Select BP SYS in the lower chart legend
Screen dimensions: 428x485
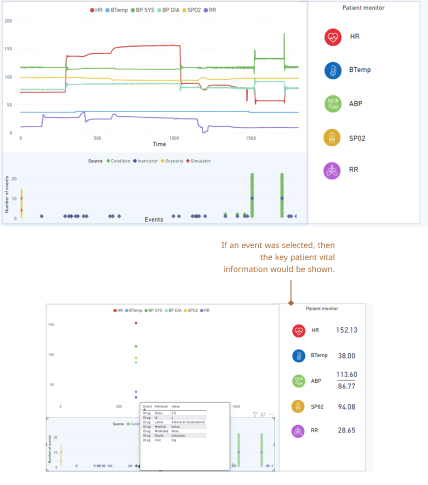tap(153, 310)
